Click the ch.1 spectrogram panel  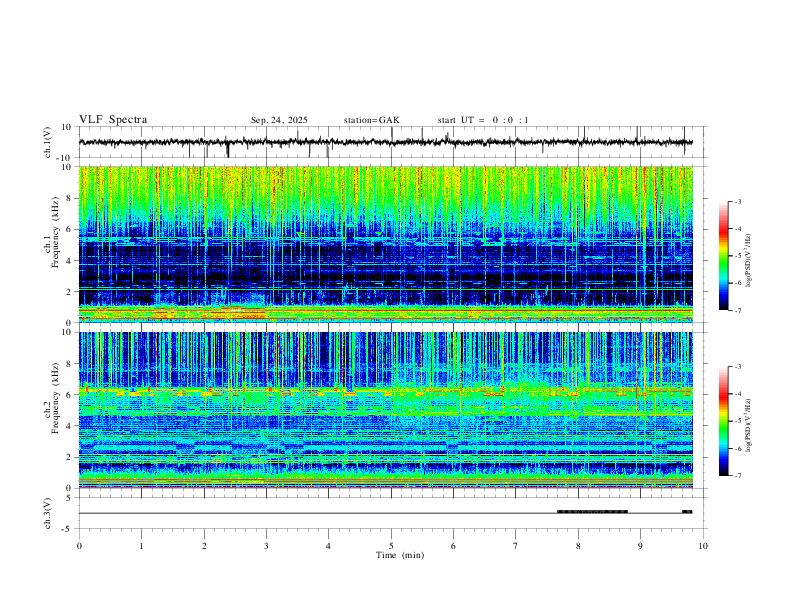[385, 244]
